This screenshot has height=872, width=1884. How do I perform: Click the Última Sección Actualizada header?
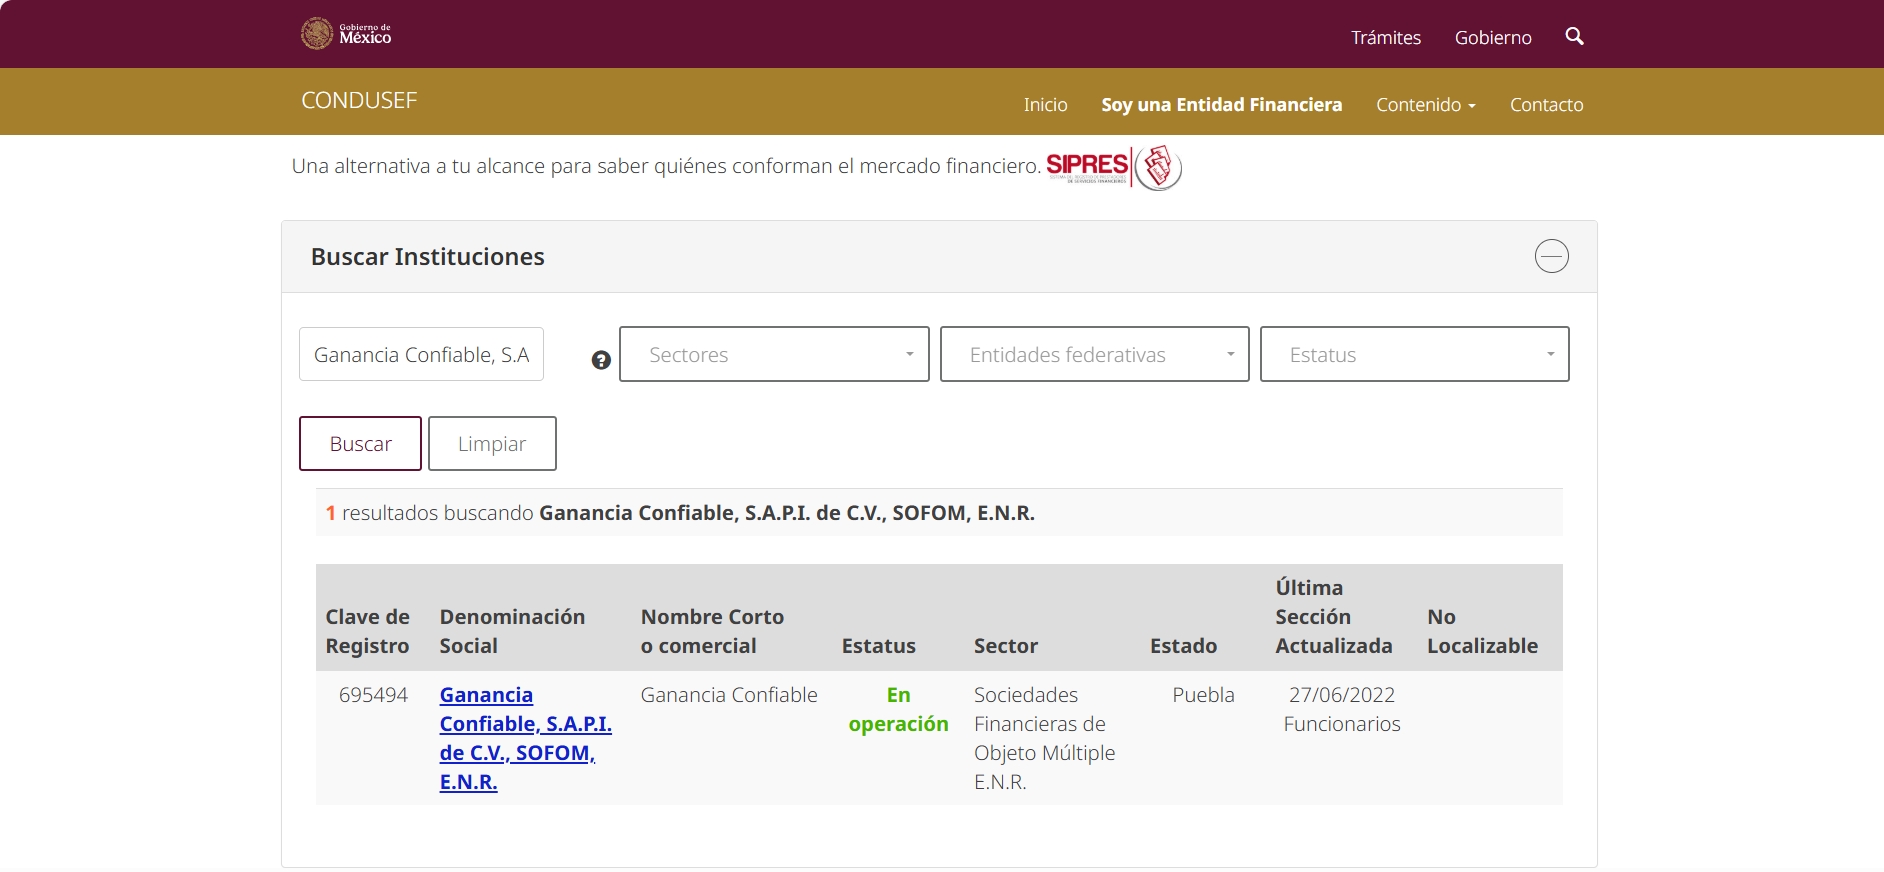[x=1333, y=616]
